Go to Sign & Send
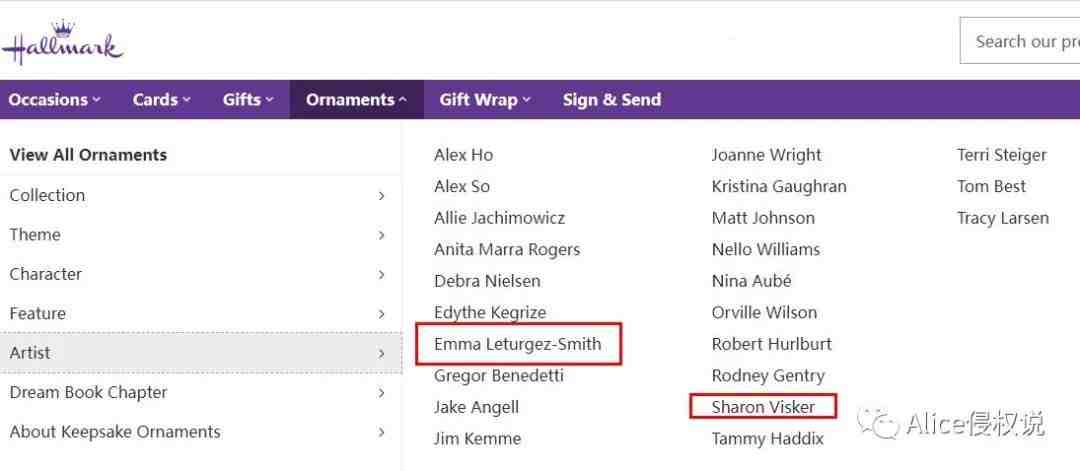The width and height of the screenshot is (1080, 471). point(612,100)
